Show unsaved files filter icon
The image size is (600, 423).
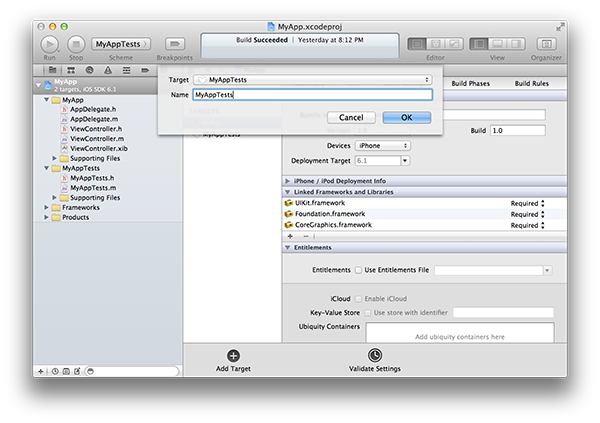click(77, 371)
